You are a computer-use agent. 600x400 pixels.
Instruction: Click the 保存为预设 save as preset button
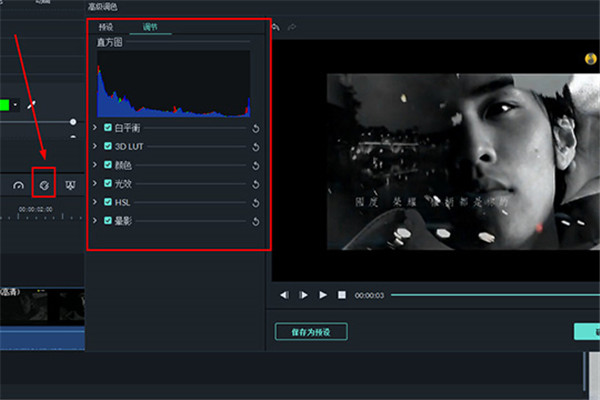pyautogui.click(x=311, y=332)
